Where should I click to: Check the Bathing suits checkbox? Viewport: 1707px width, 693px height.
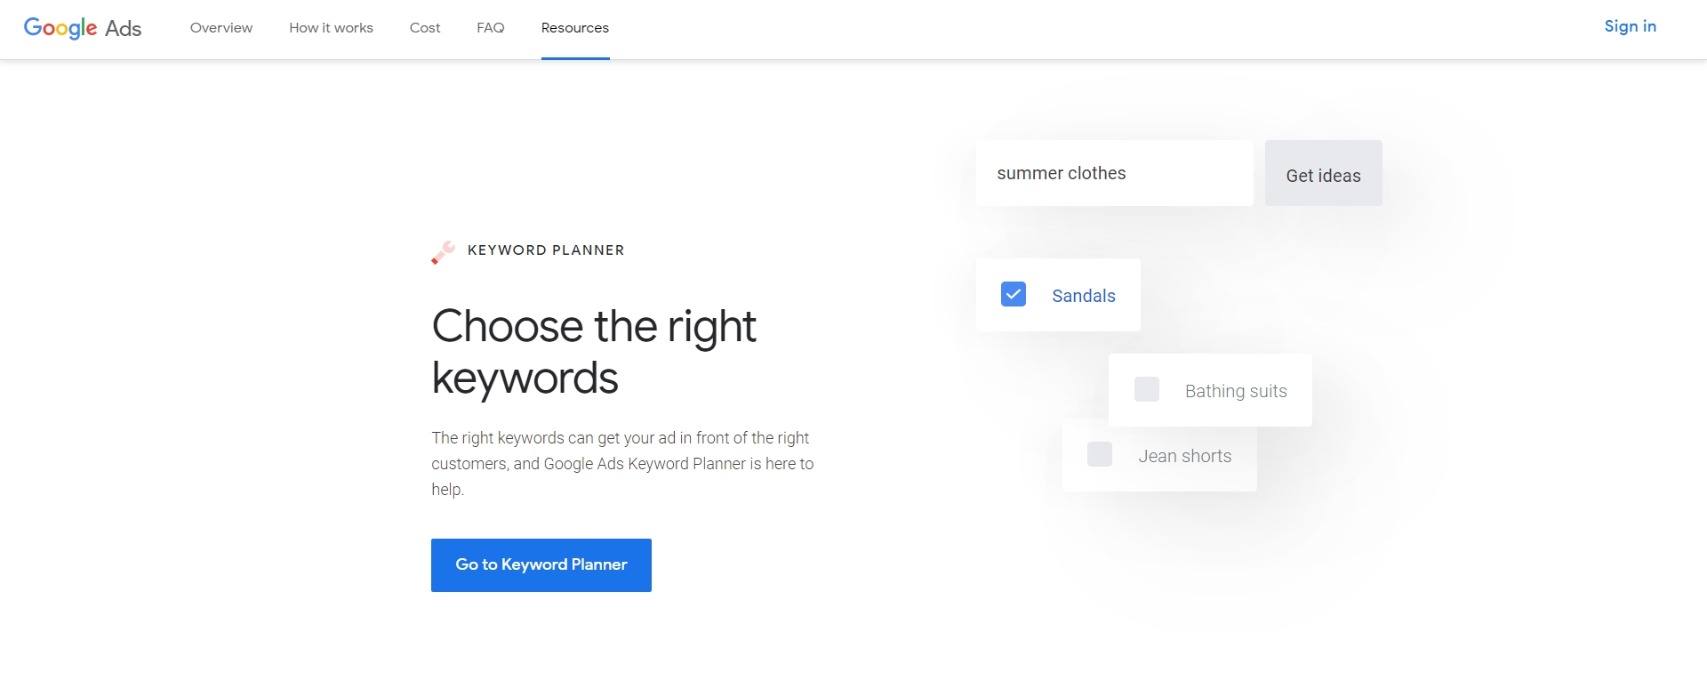[x=1146, y=389]
